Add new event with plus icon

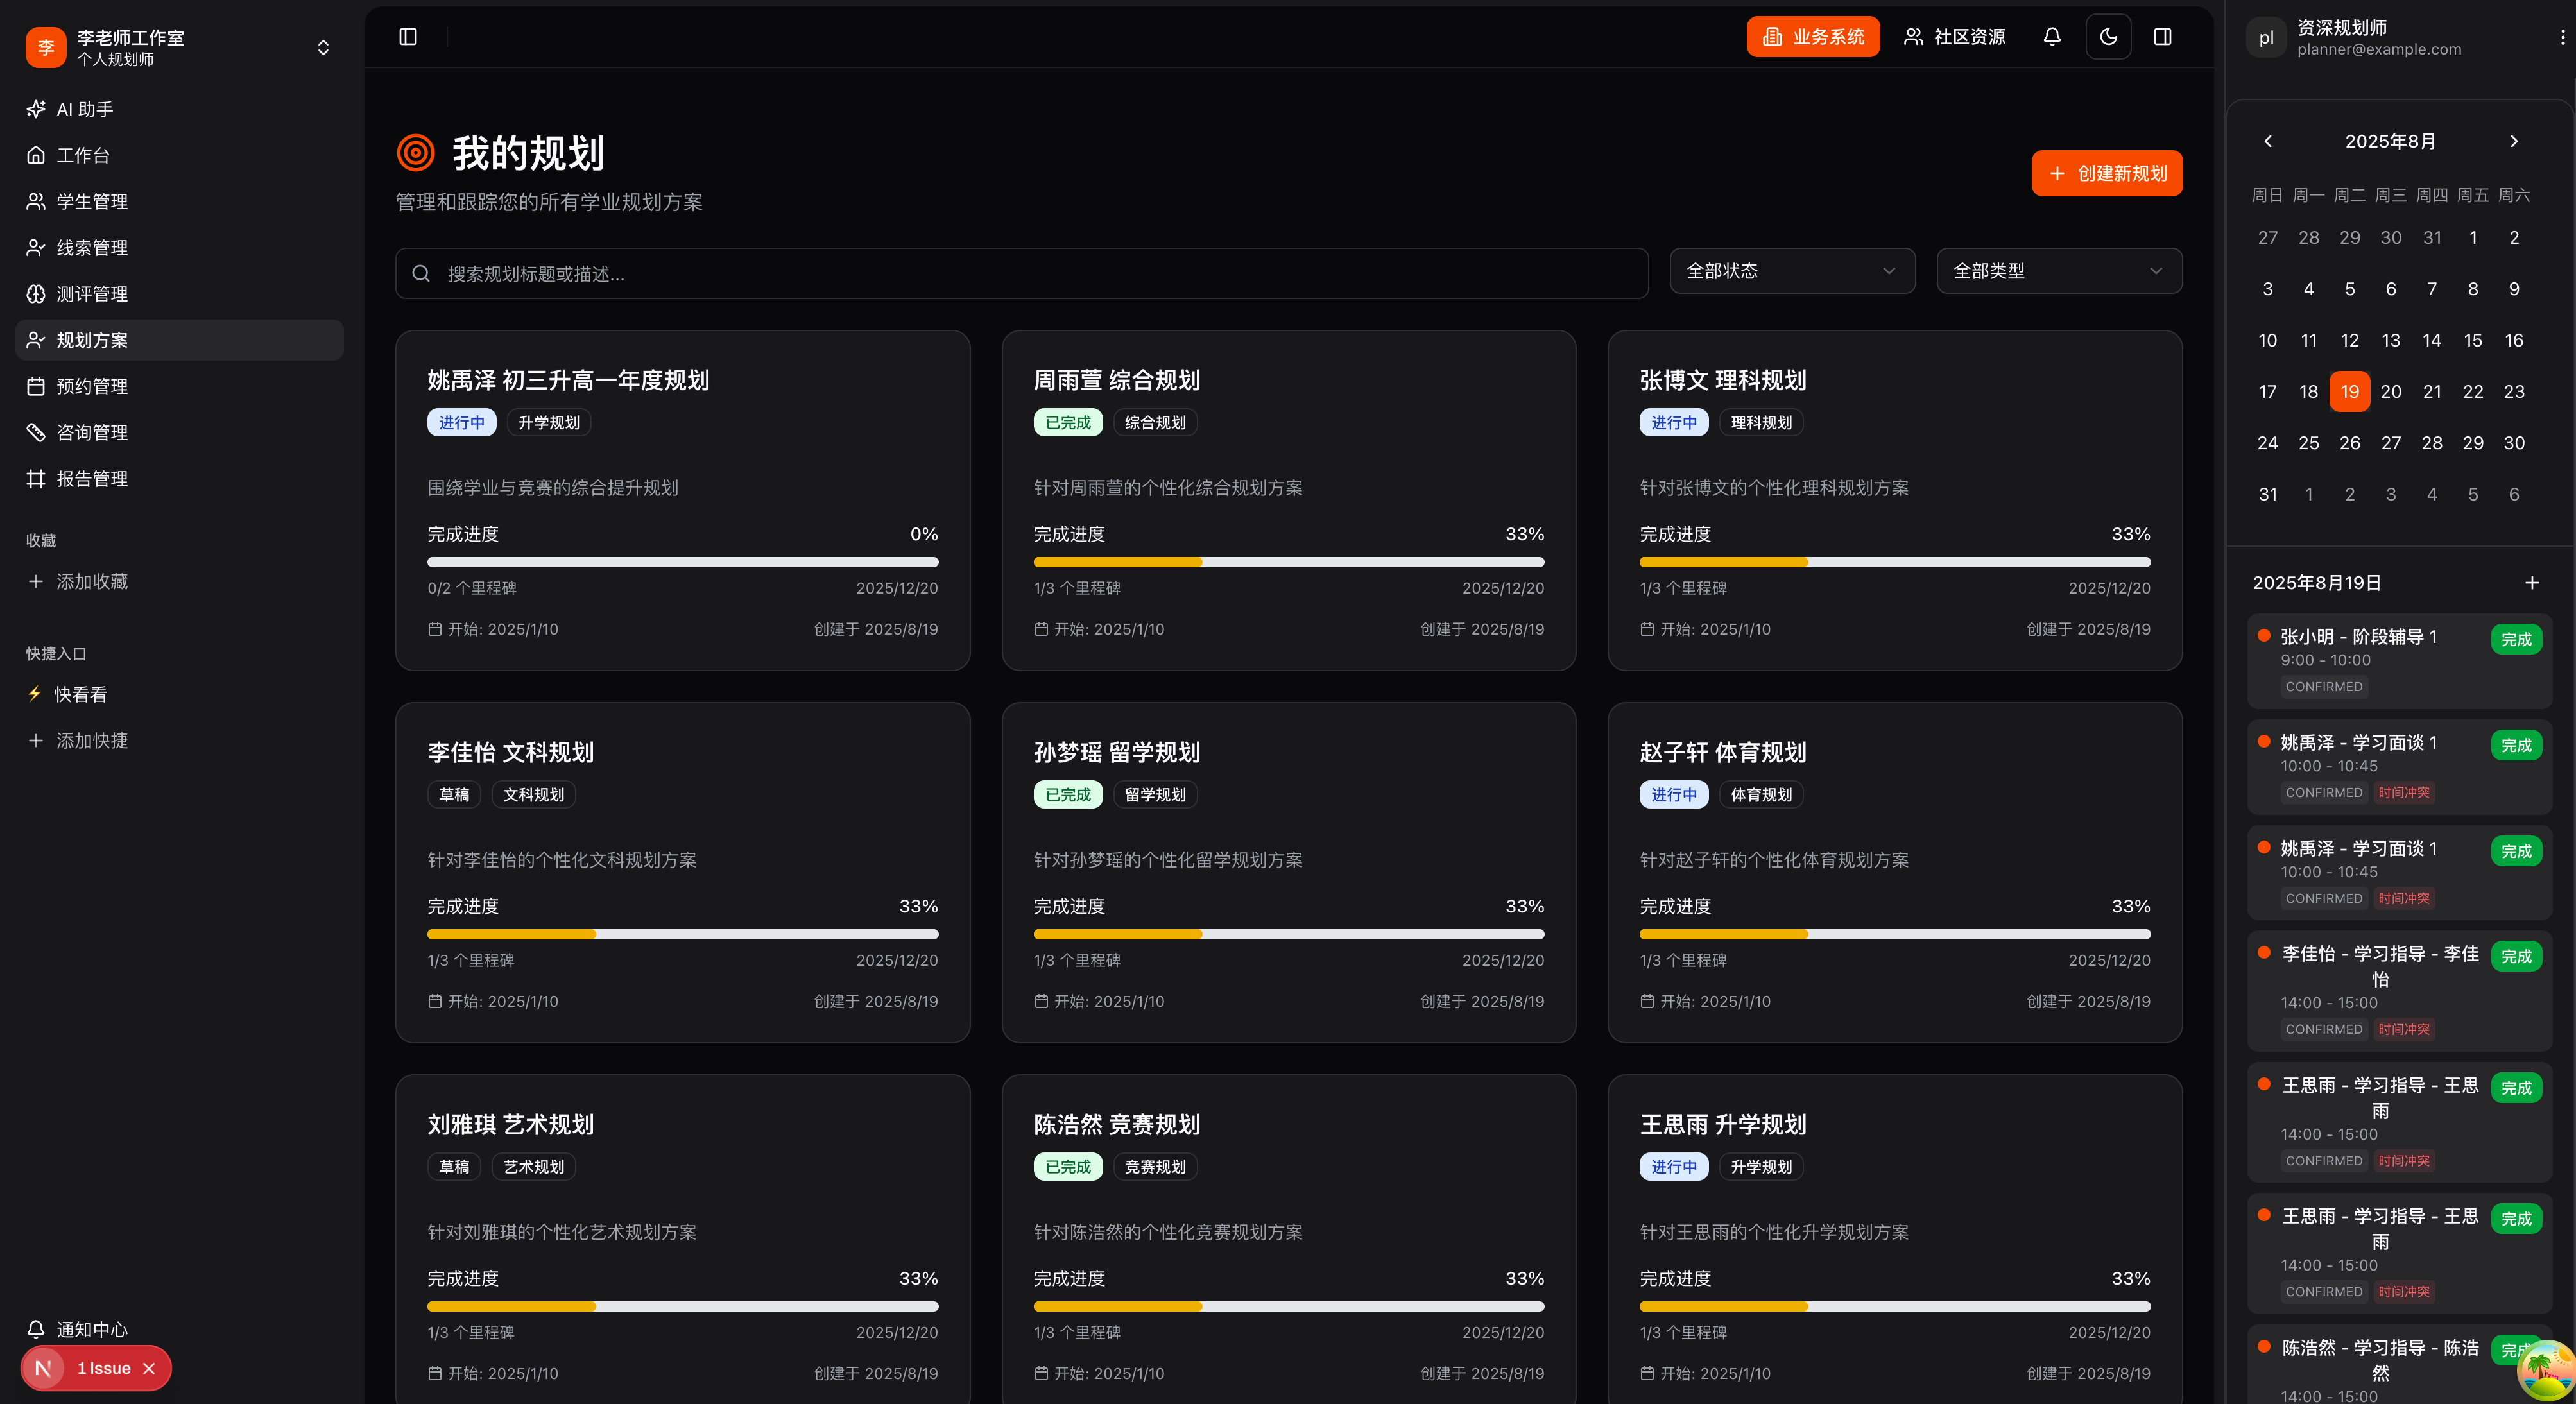point(2531,582)
